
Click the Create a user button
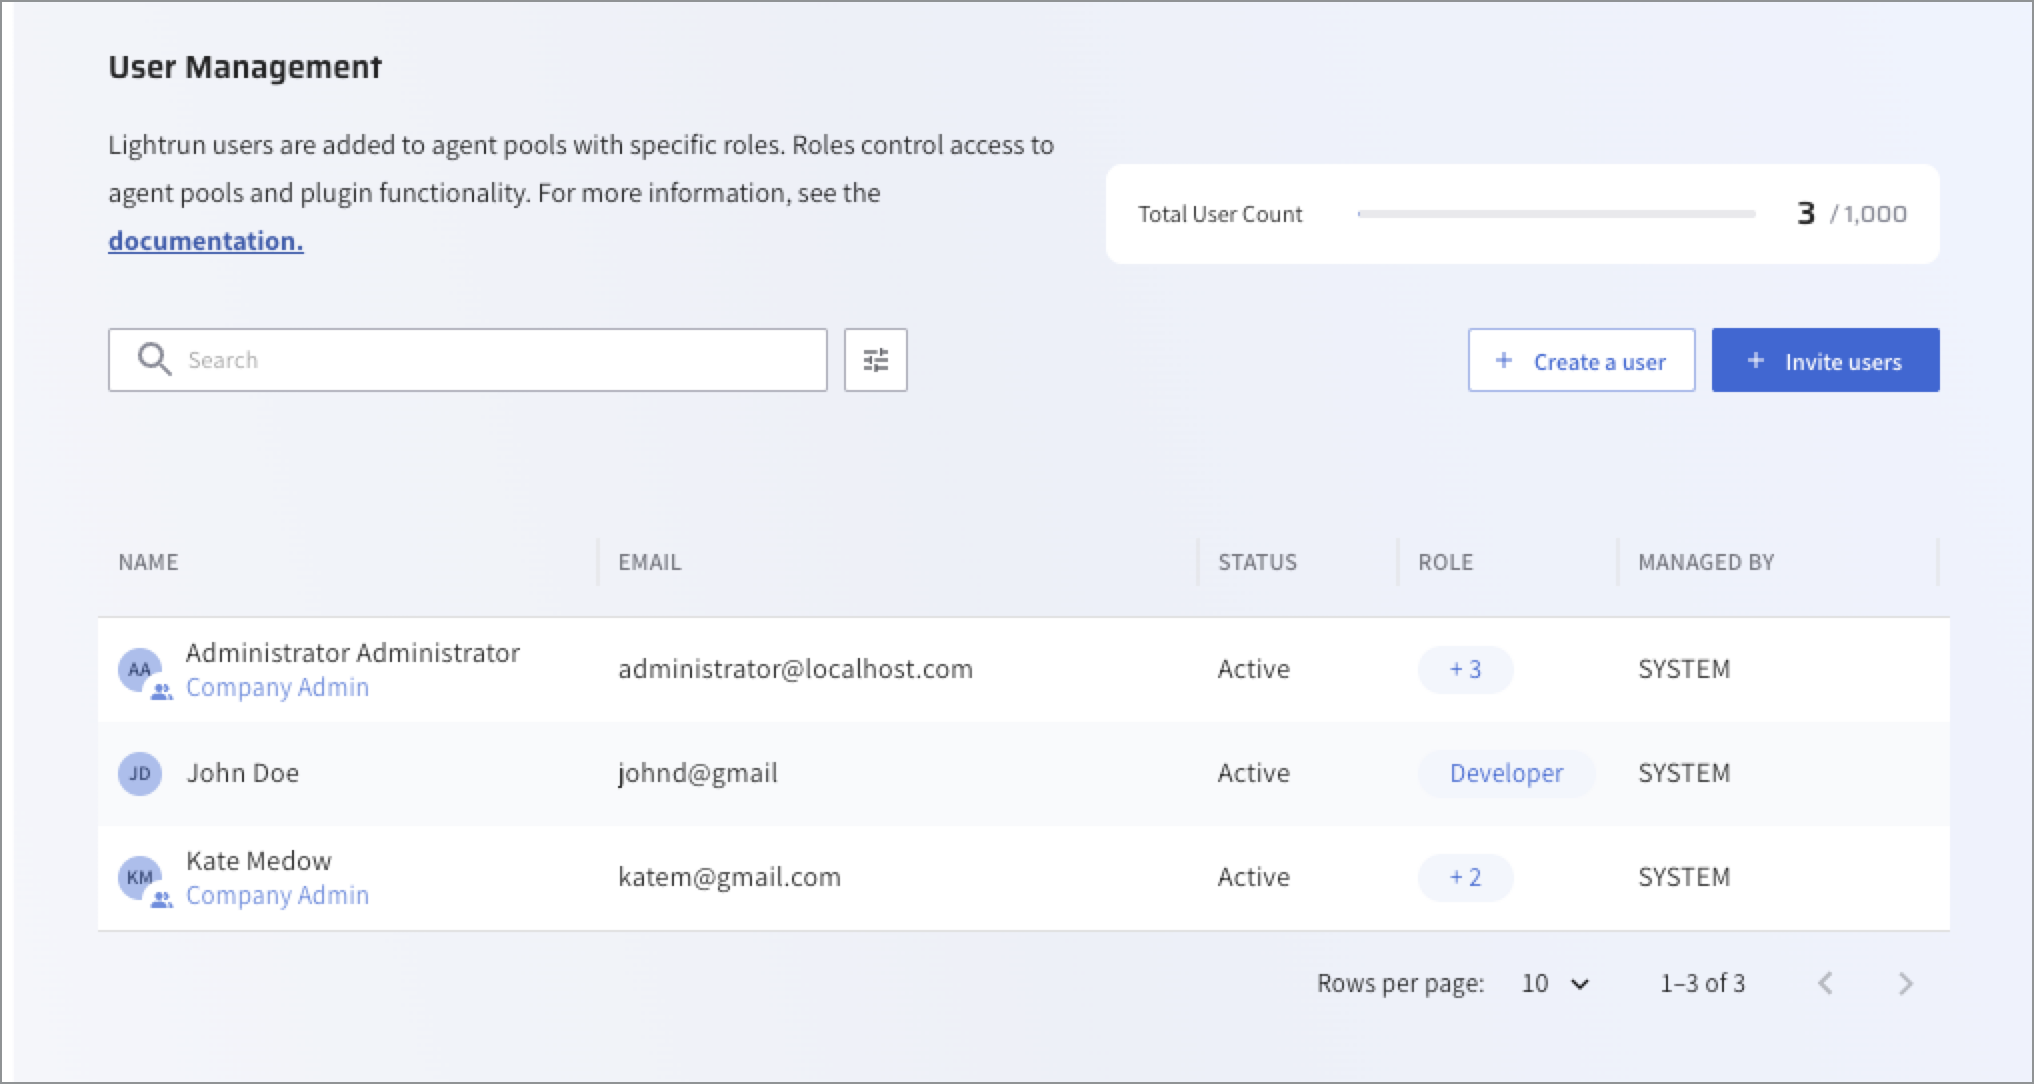coord(1581,360)
